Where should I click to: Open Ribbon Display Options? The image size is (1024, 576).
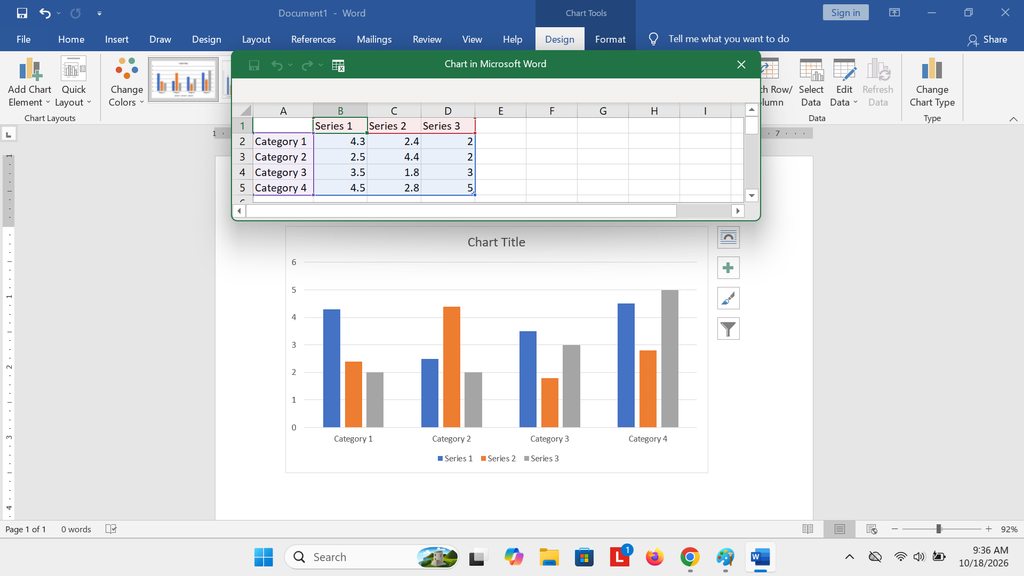tap(895, 12)
